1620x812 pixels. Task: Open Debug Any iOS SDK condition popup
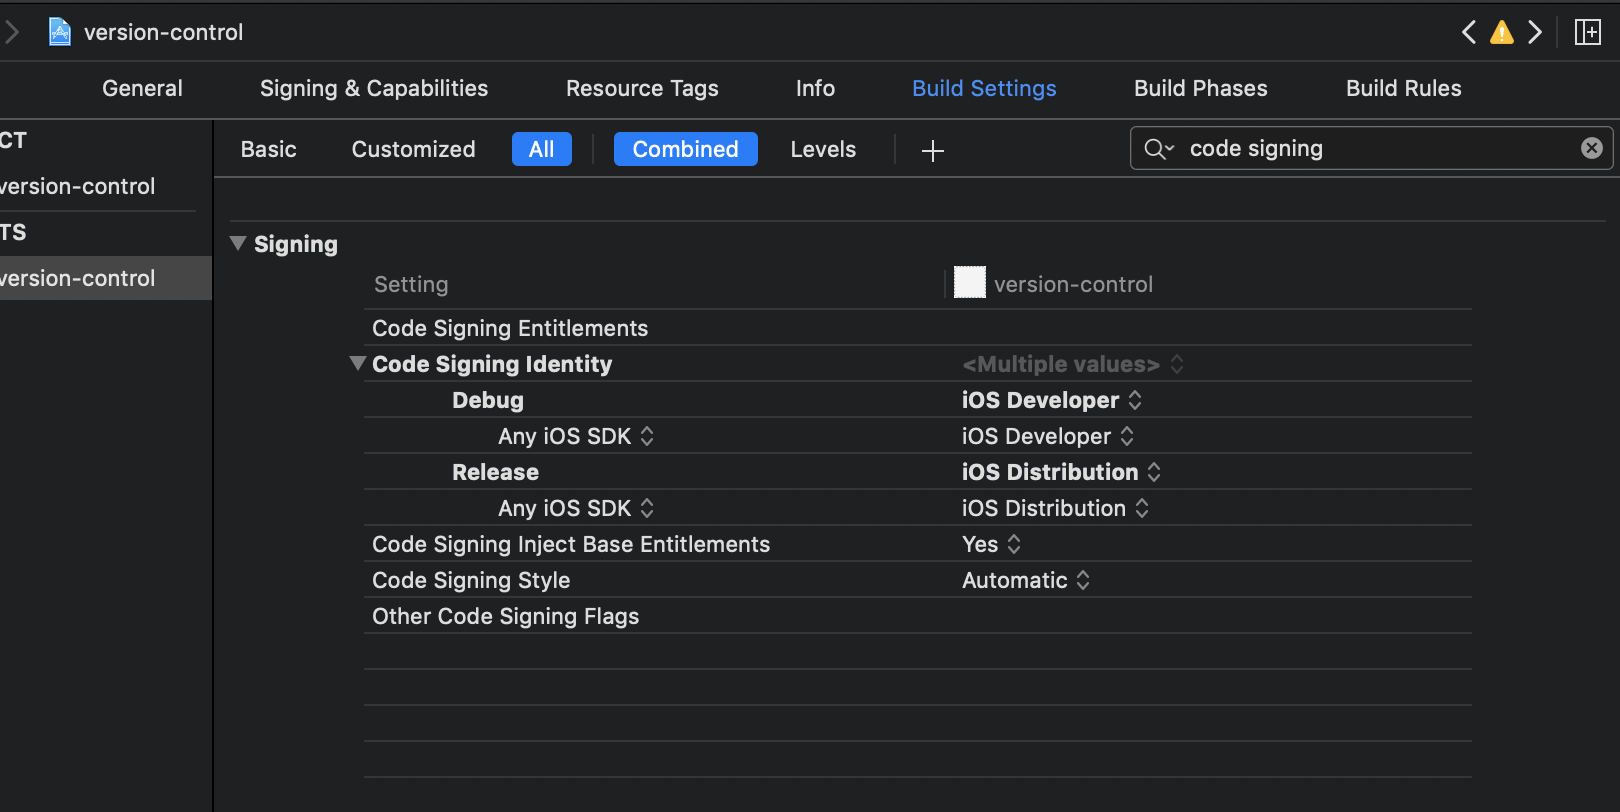pyautogui.click(x=576, y=436)
